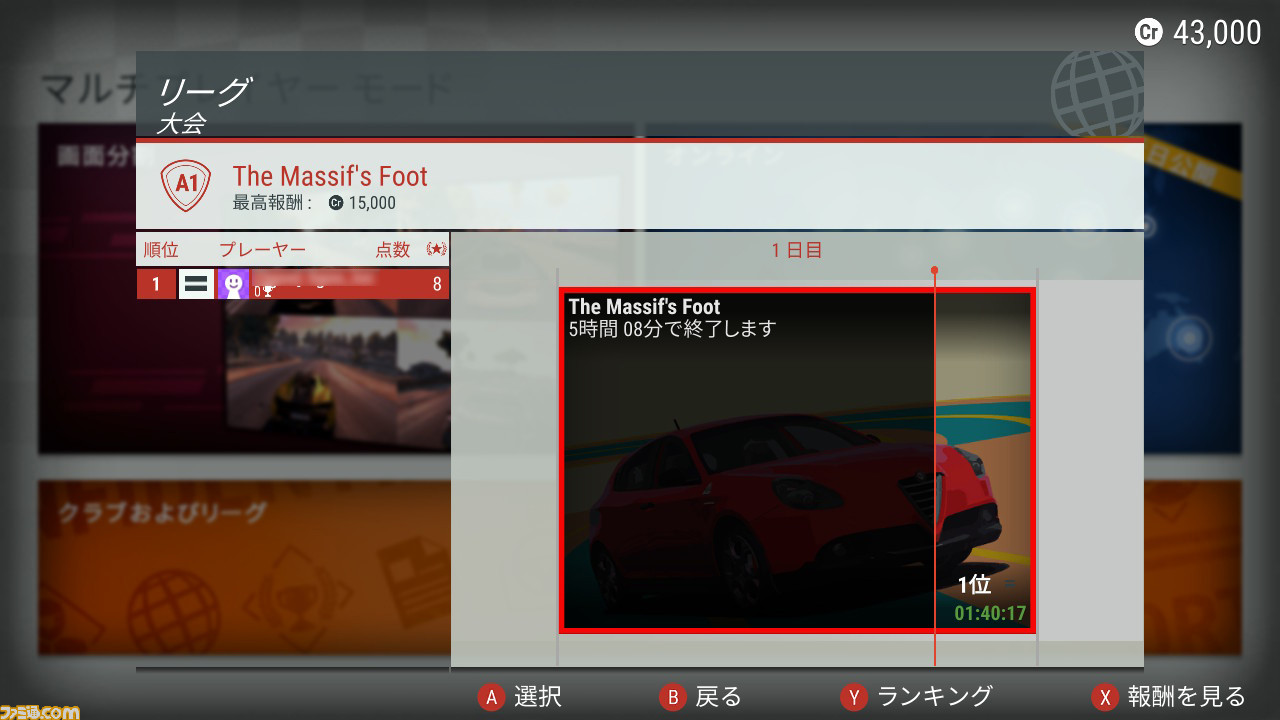Click the X button icon for 報酬を見る
This screenshot has height=720, width=1280.
click(1105, 697)
